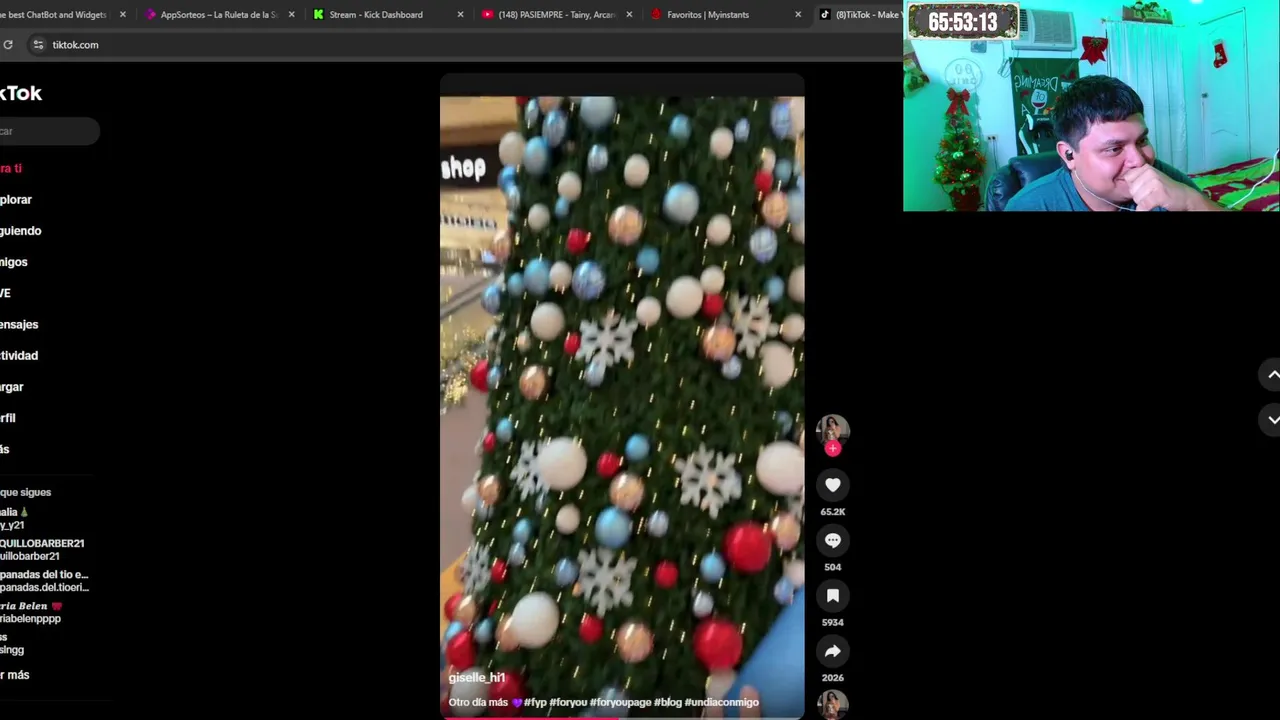Like the video with the heart icon
Image resolution: width=1280 pixels, height=720 pixels.
[833, 485]
